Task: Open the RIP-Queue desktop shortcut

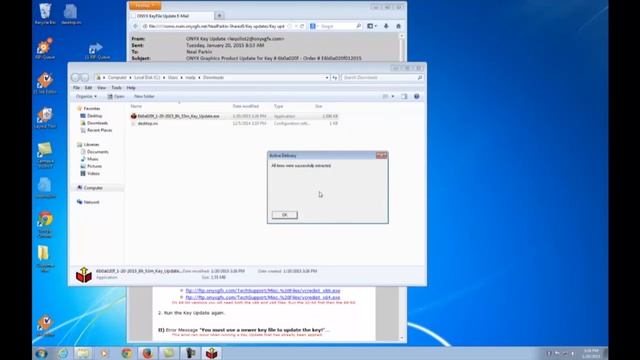Action: (45, 49)
